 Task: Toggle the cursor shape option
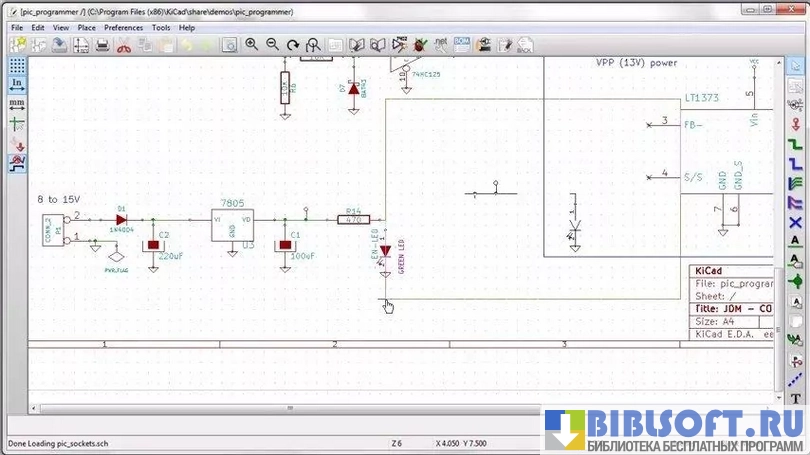click(x=17, y=123)
